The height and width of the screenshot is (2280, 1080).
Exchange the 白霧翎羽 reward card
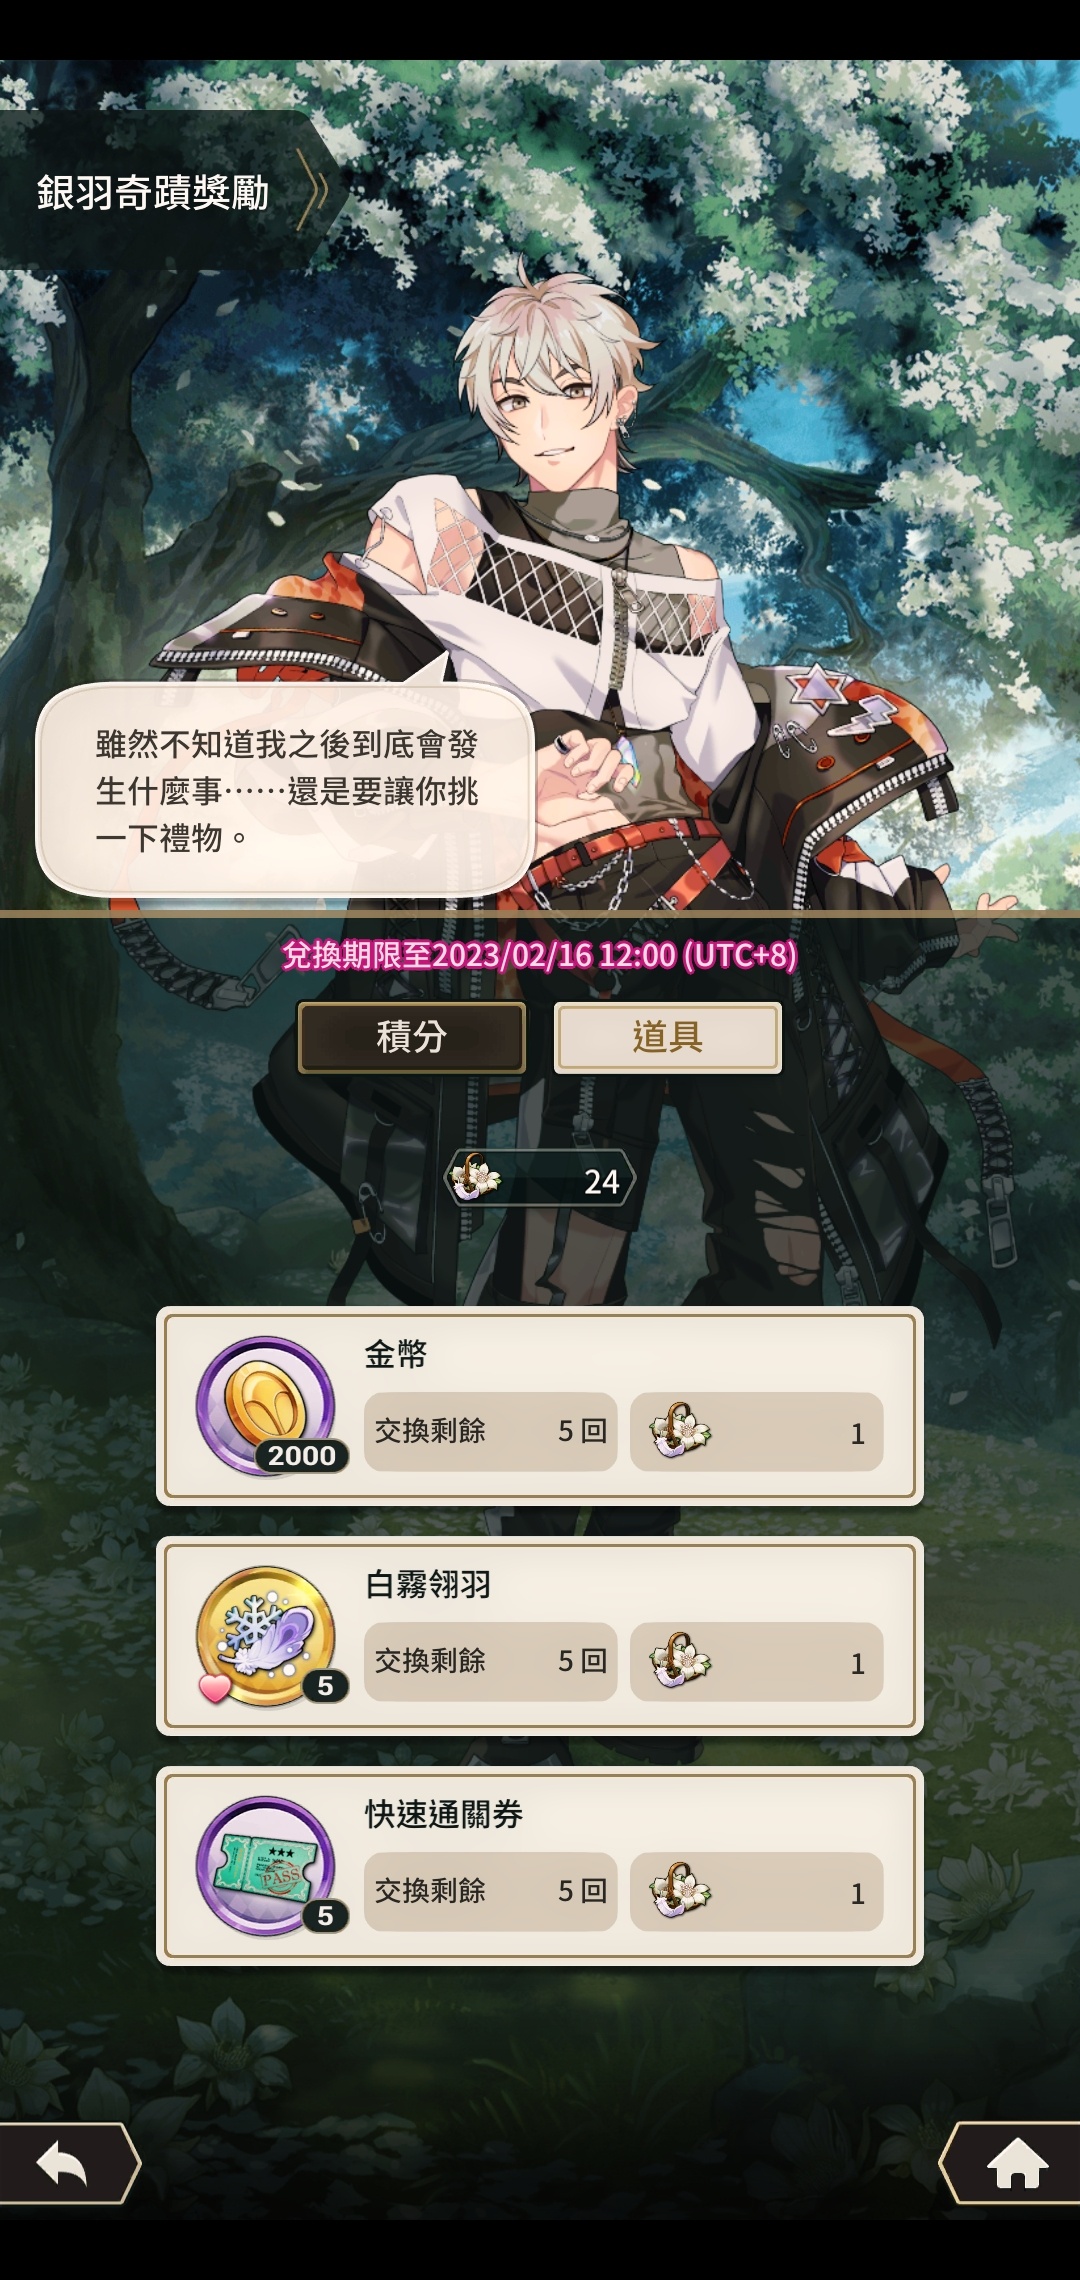(x=540, y=1636)
